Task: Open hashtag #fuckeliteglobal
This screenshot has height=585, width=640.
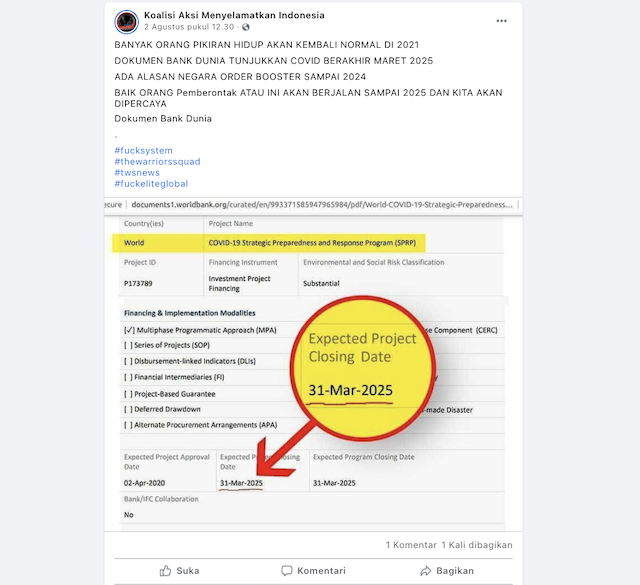Action: point(151,183)
